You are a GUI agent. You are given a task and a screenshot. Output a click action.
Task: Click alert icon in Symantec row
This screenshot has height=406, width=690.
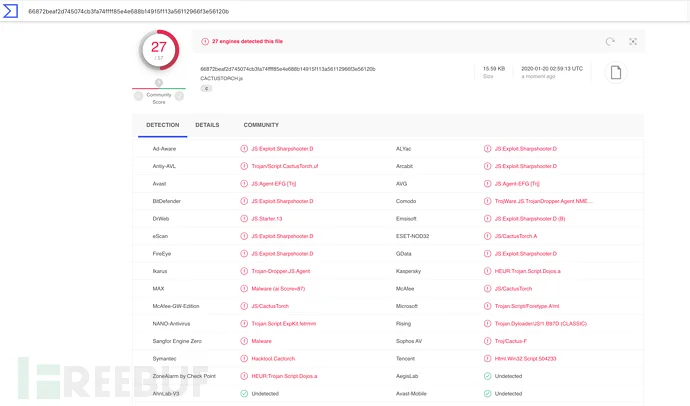coord(244,358)
